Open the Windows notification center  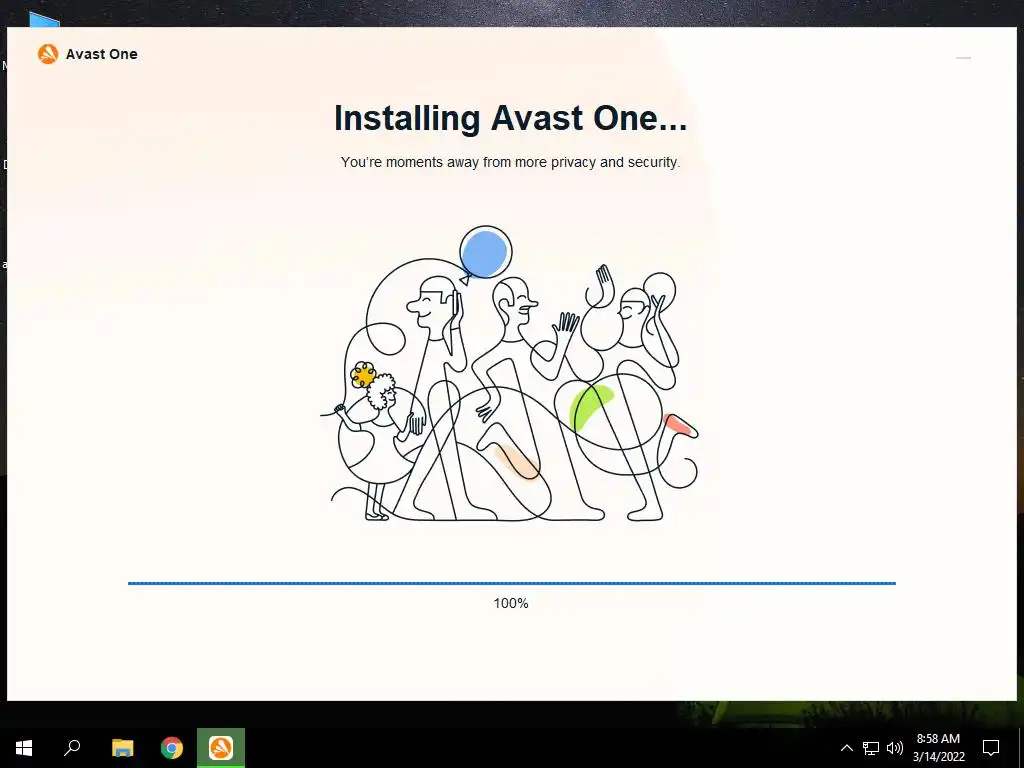(x=991, y=748)
